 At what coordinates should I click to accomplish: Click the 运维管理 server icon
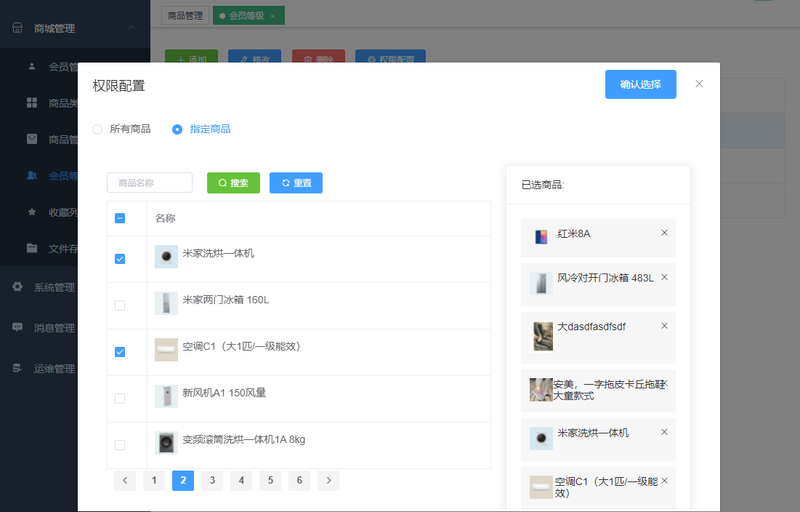click(17, 368)
